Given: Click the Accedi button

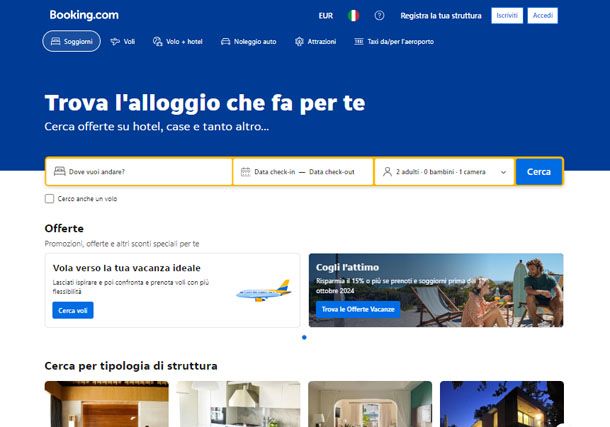Looking at the screenshot, I should (543, 16).
